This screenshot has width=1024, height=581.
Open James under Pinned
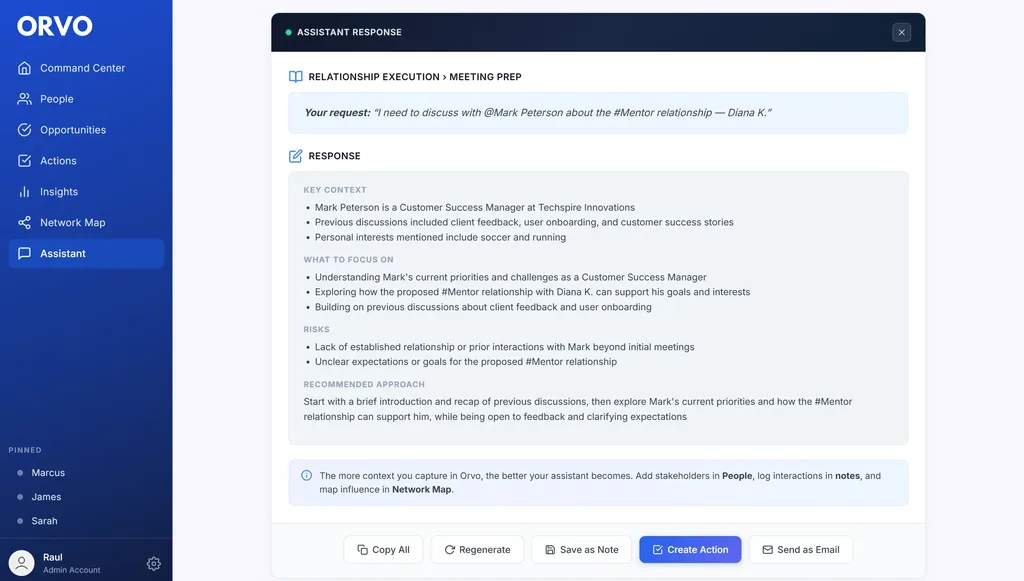click(x=44, y=496)
